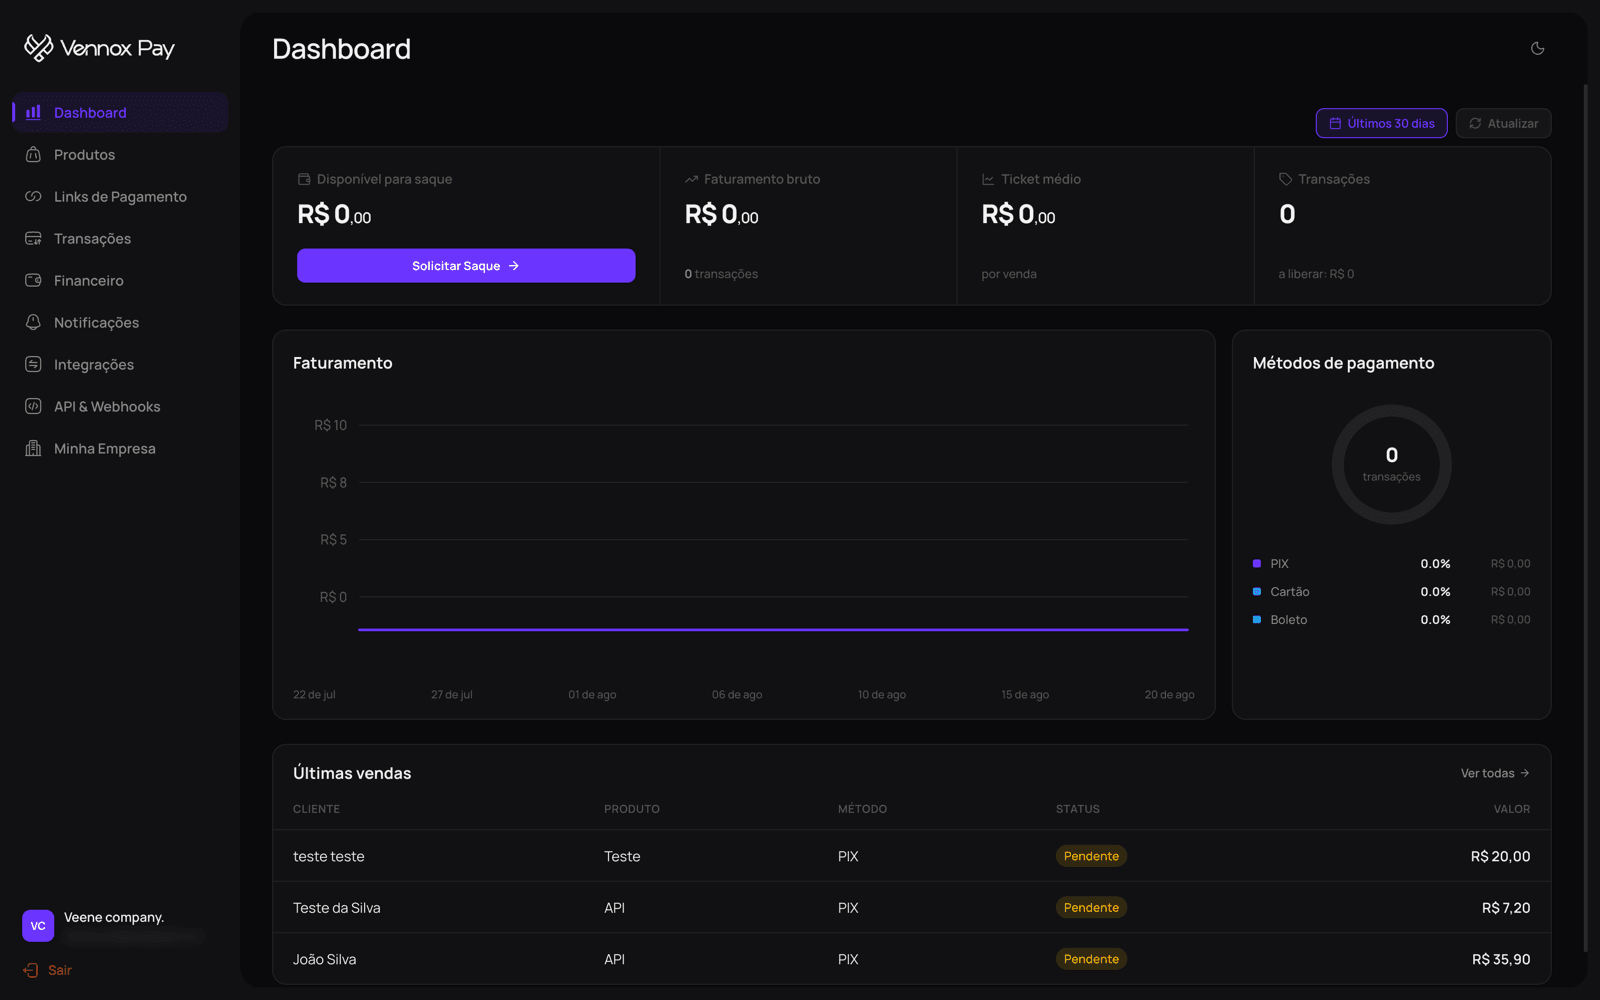
Task: Click the Boleto legend color swatch
Action: [x=1257, y=619]
